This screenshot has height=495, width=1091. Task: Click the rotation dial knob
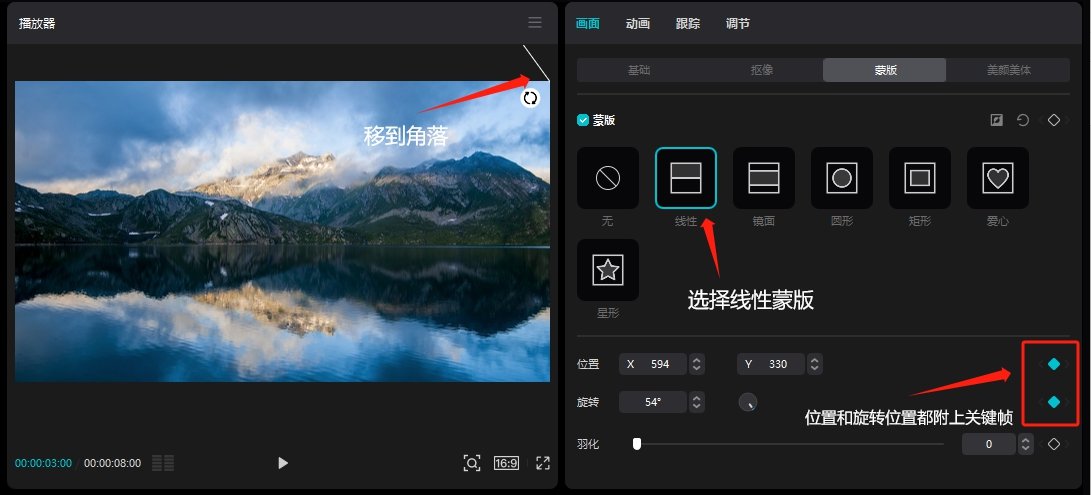click(747, 402)
